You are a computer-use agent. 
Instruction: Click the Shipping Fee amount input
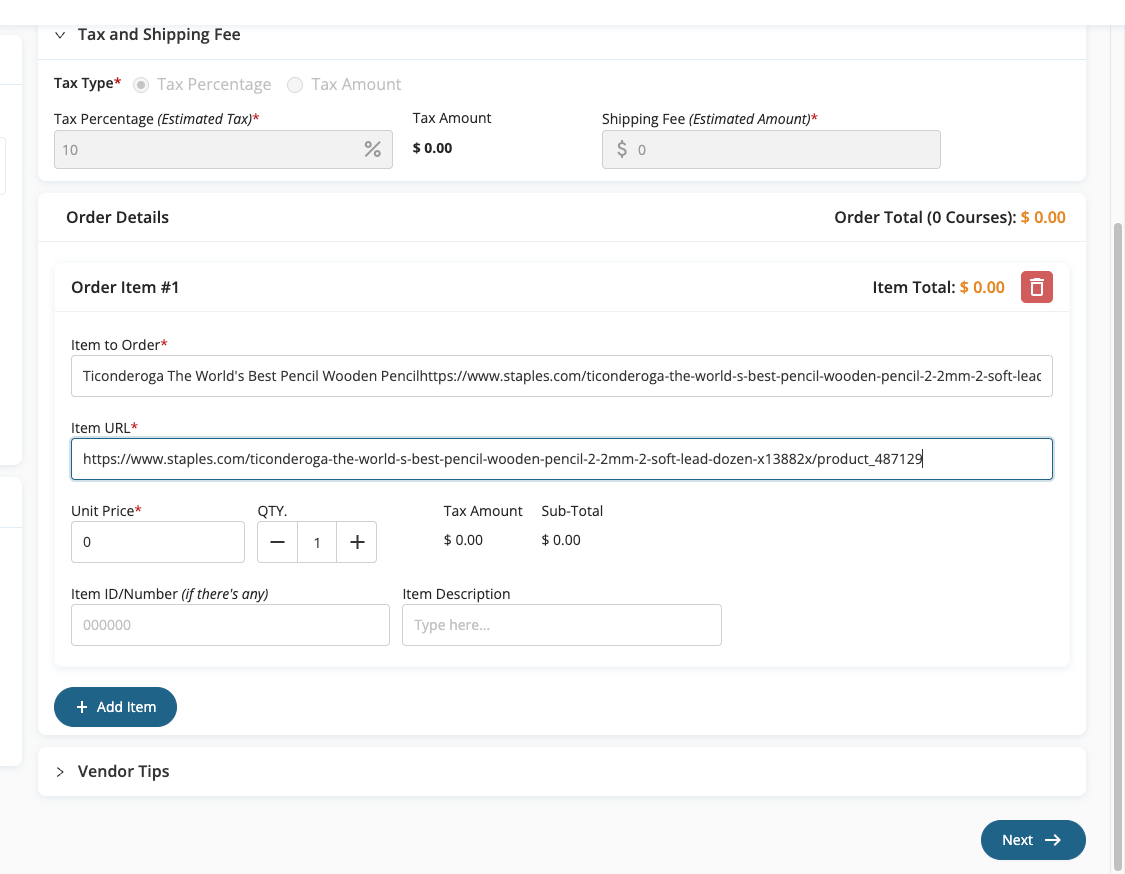[771, 149]
